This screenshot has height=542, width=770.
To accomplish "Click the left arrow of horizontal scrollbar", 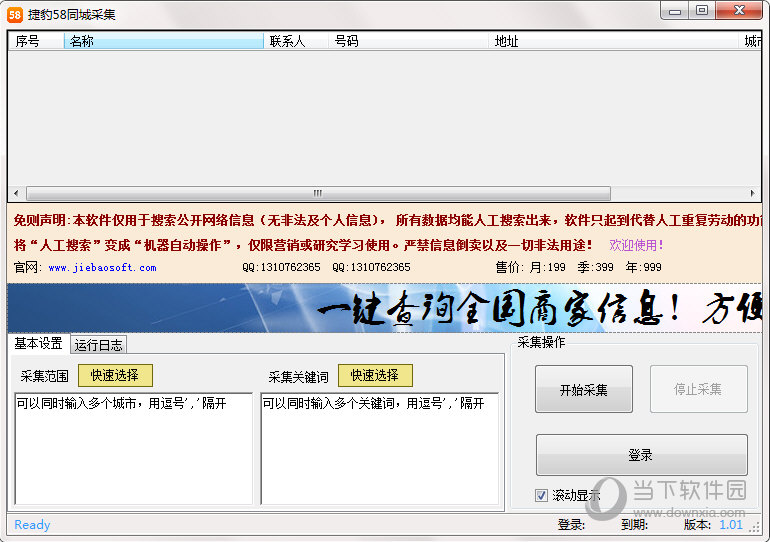I will click(x=16, y=193).
